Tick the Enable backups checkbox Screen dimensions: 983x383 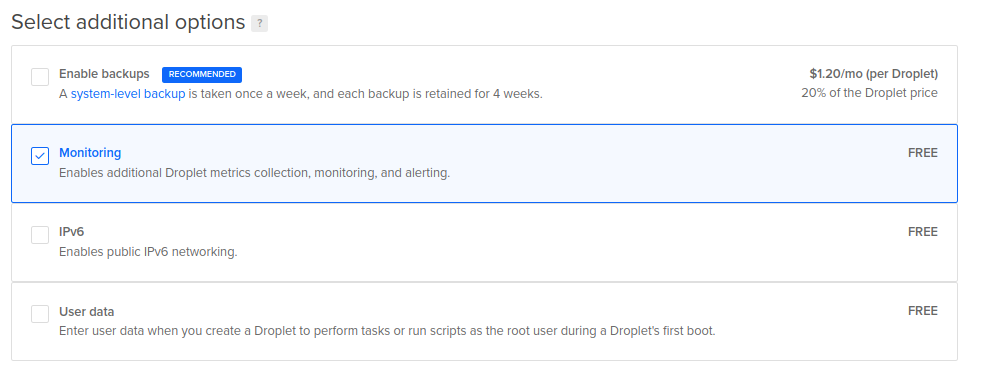pyautogui.click(x=40, y=77)
